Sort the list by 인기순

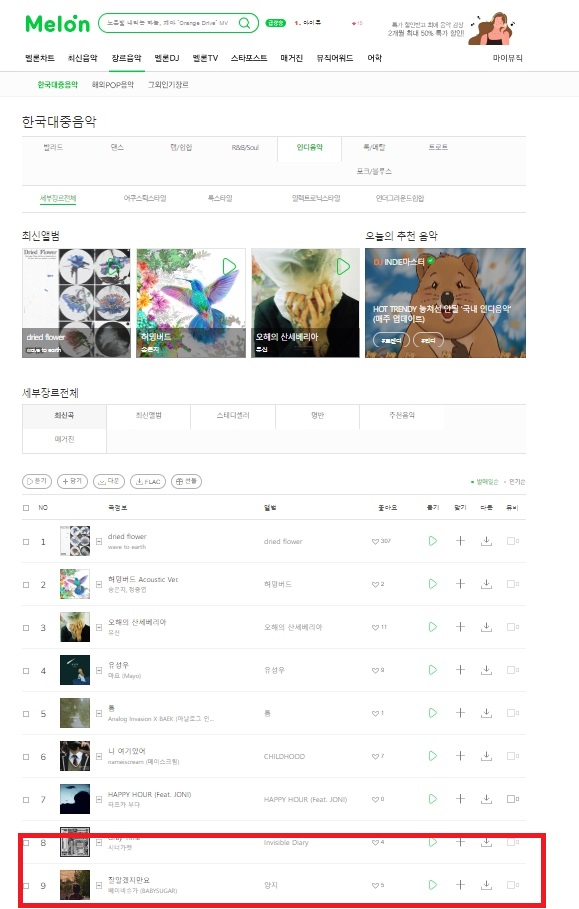pyautogui.click(x=515, y=482)
